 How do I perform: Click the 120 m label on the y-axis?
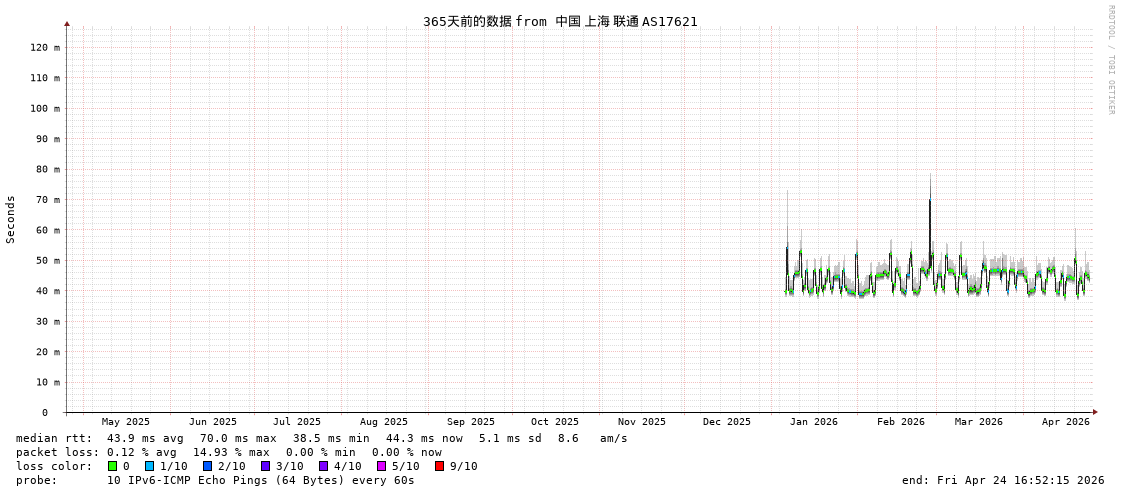tap(45, 47)
